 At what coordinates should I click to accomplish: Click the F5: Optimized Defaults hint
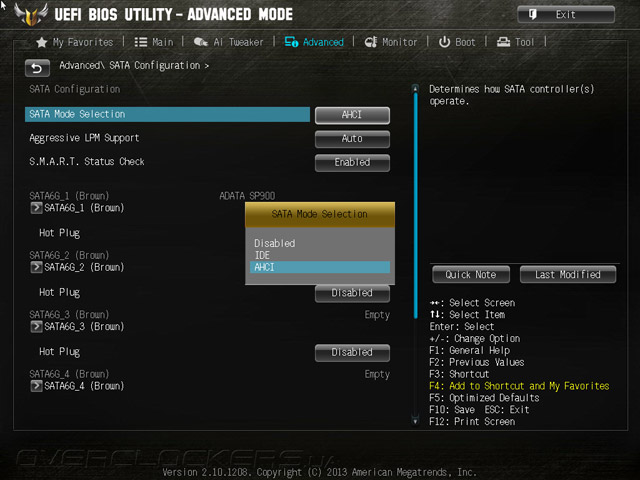tap(484, 398)
